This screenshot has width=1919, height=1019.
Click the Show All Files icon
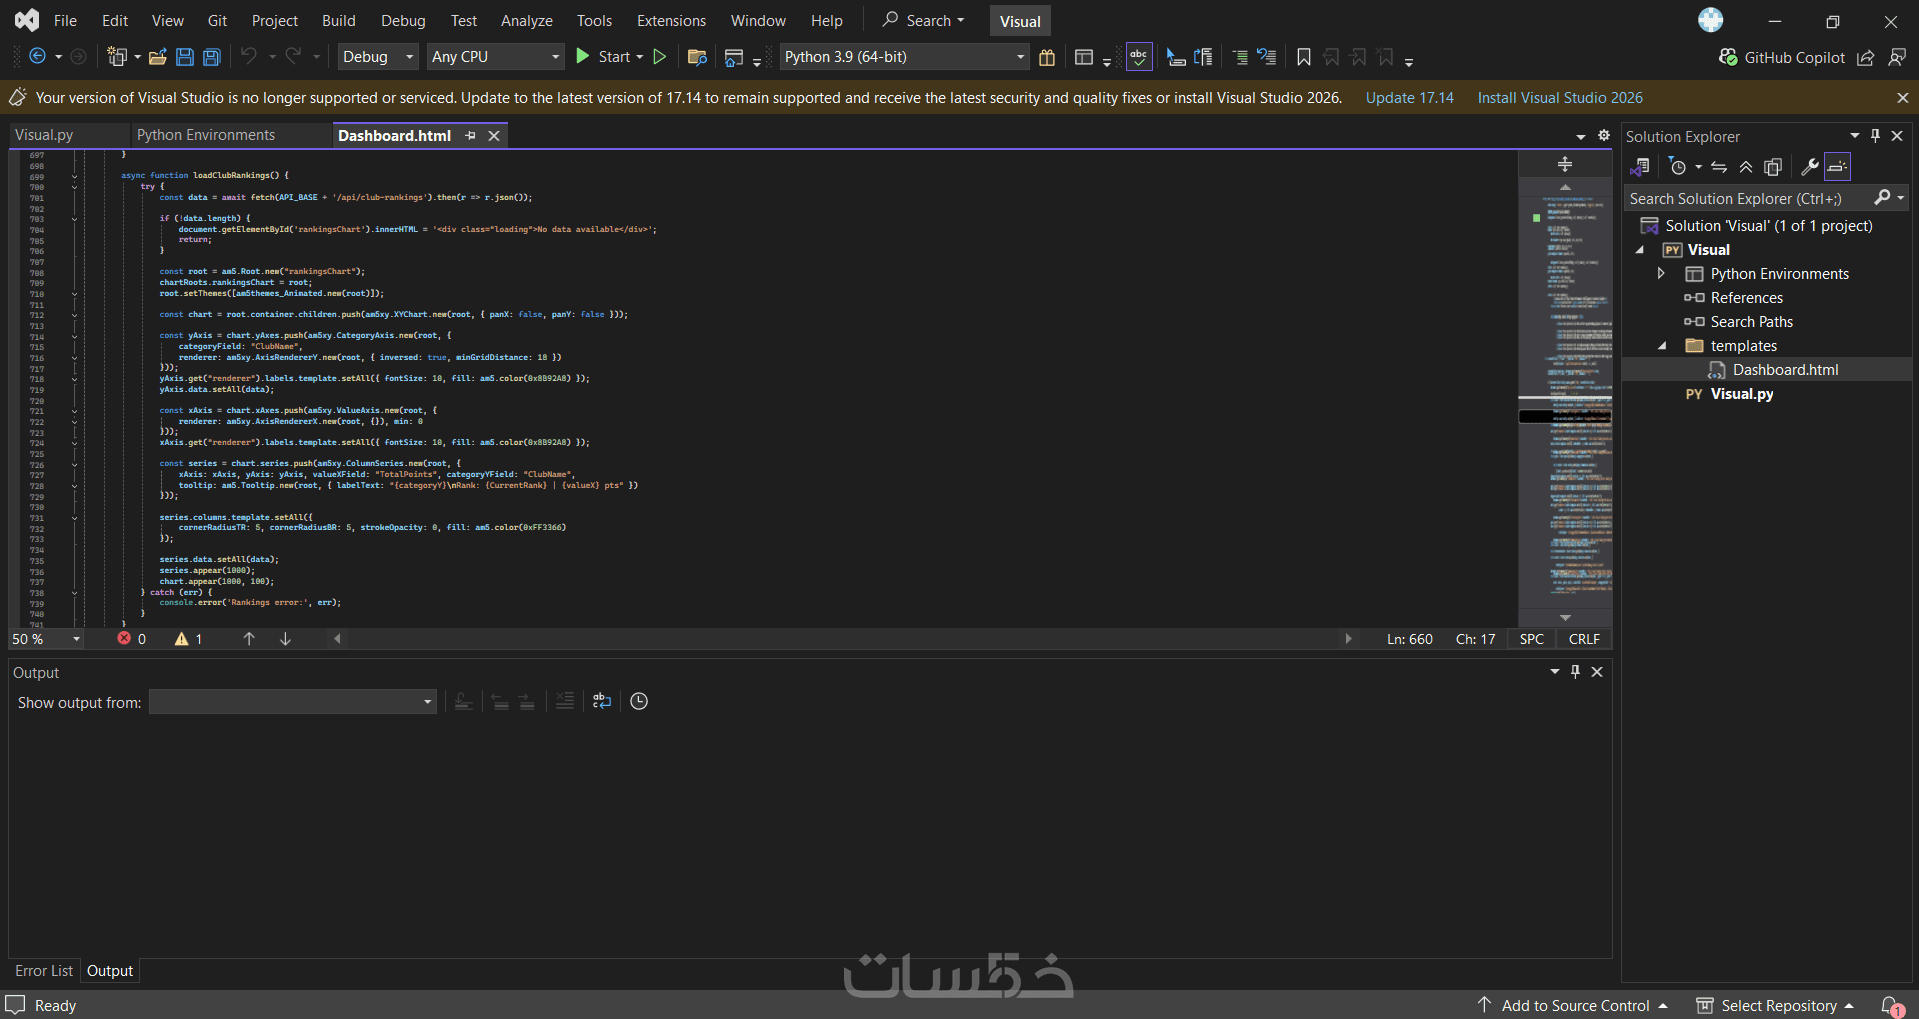click(1773, 167)
